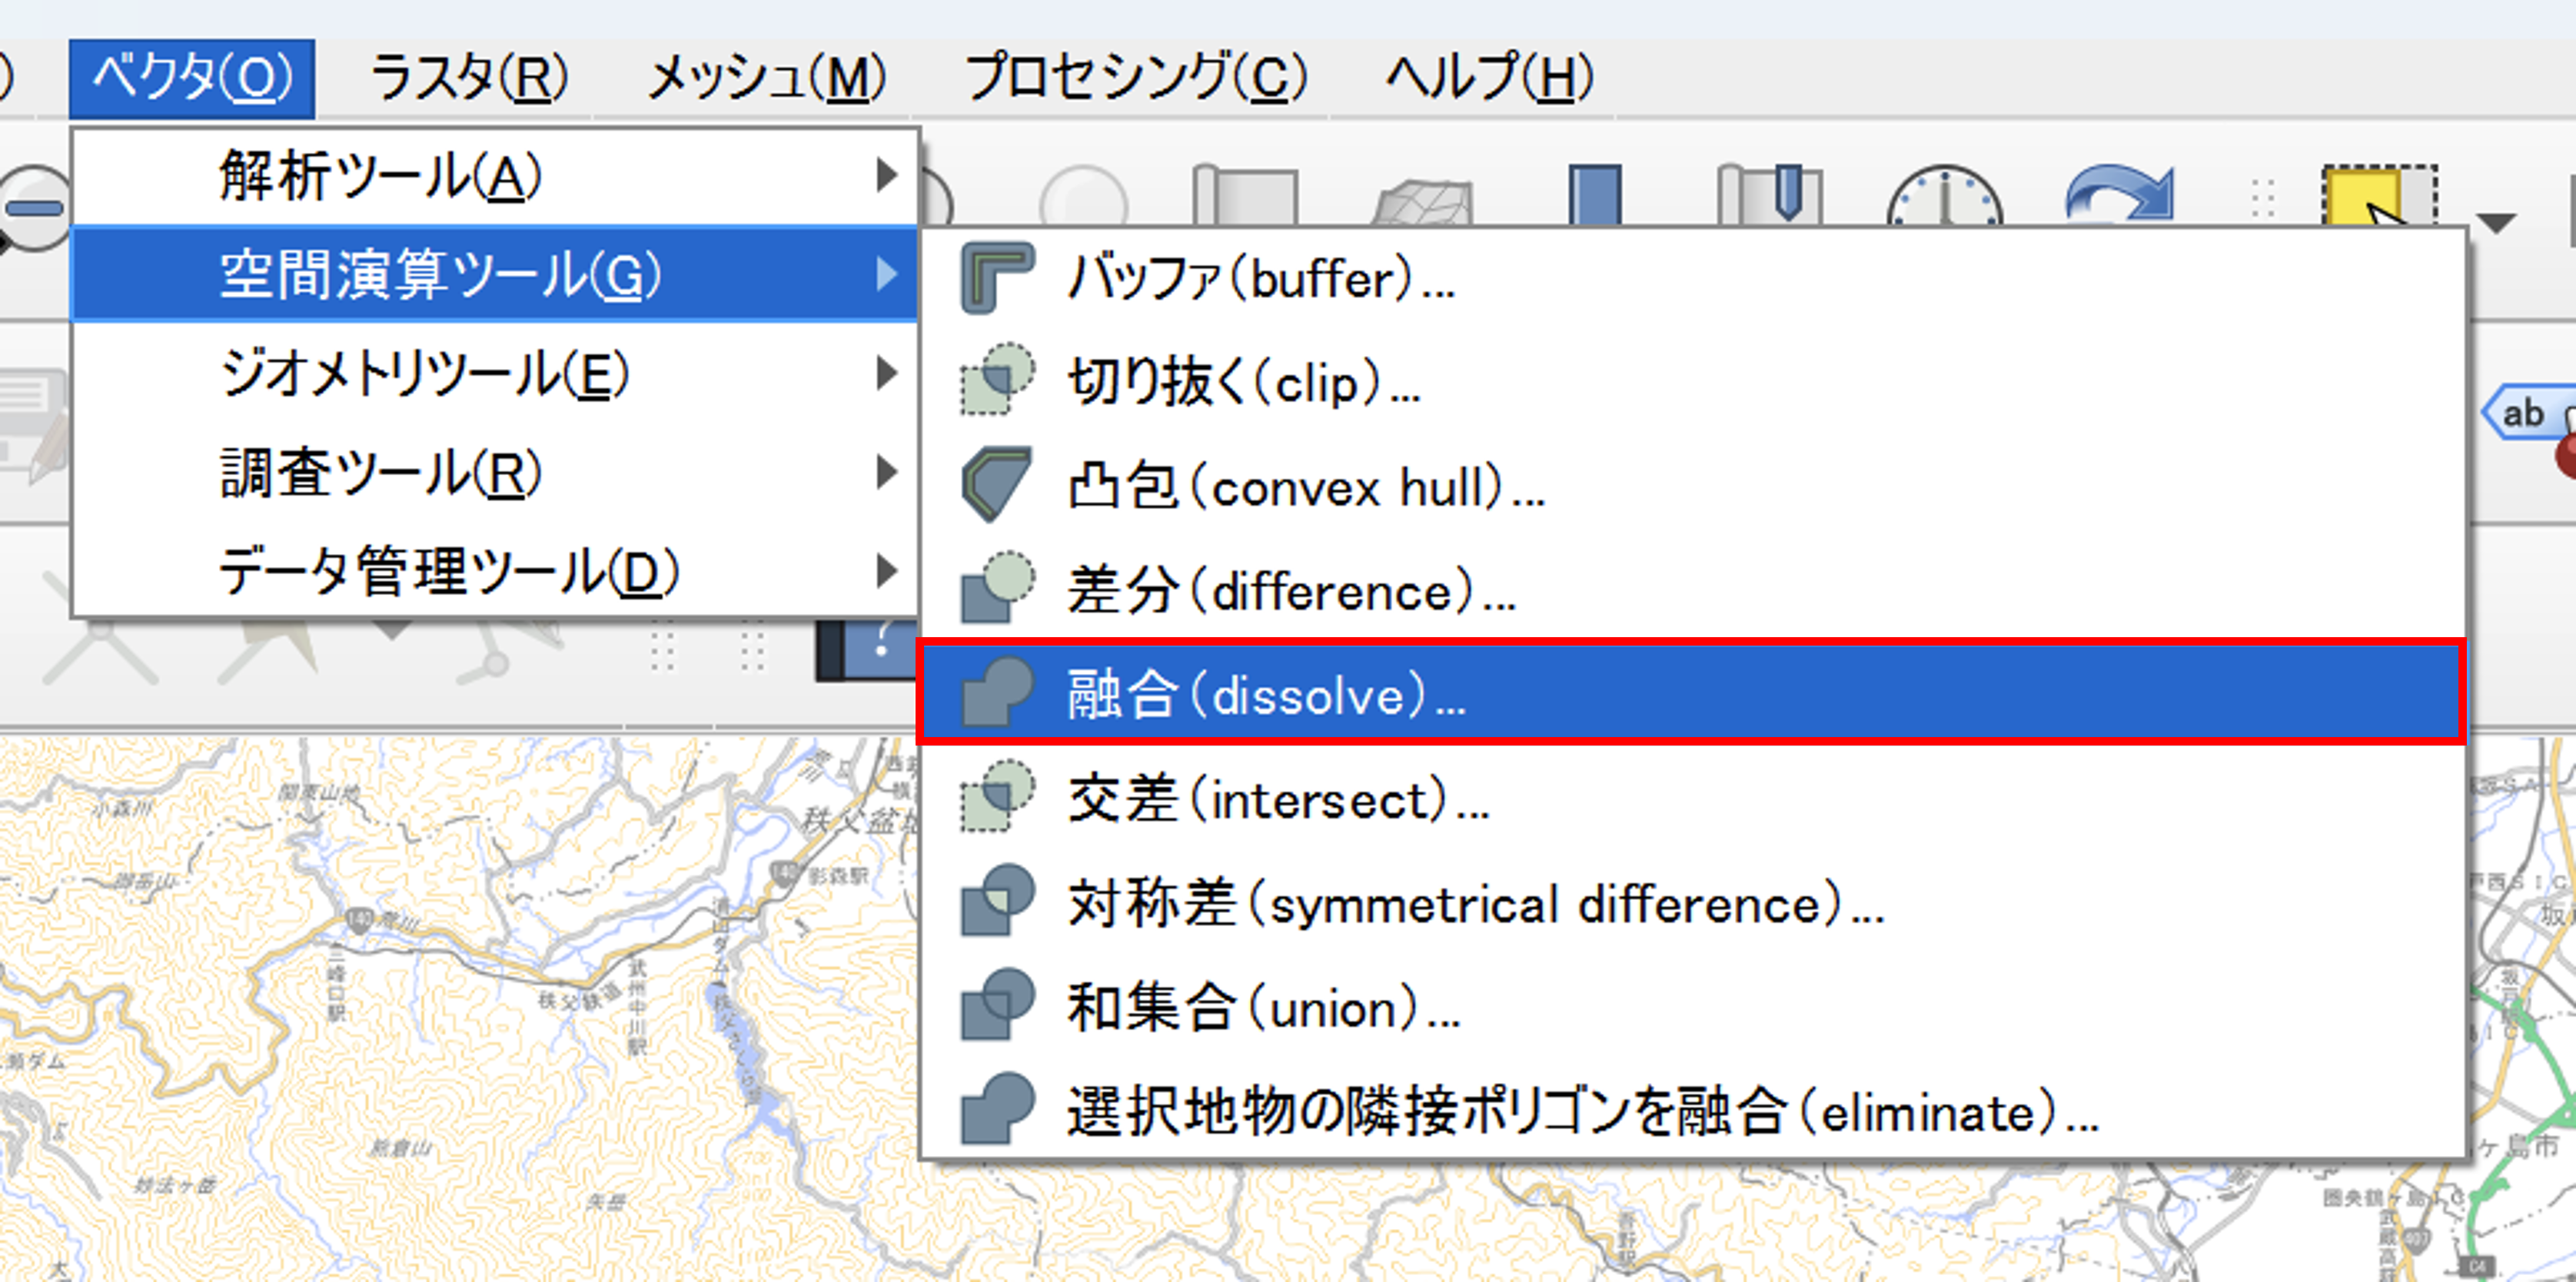Screen dimensions: 2576x1282
Task: Click the difference icon in submenu
Action: (x=997, y=589)
